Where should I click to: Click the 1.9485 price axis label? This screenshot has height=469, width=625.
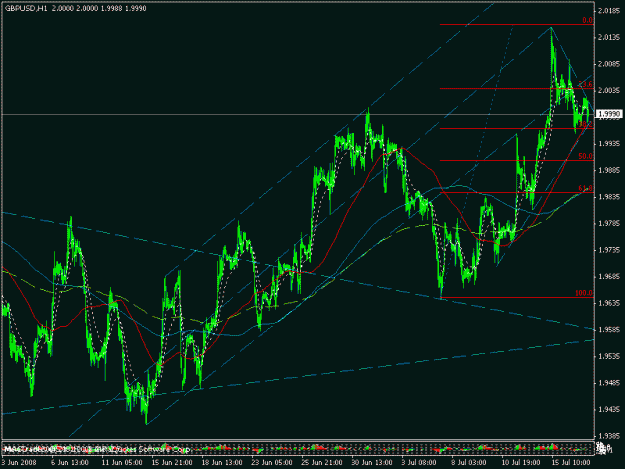(x=609, y=383)
